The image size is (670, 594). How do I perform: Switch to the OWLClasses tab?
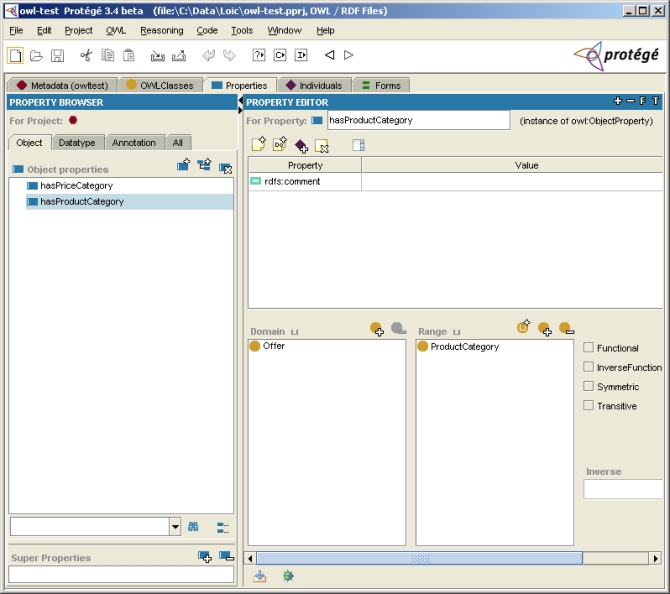[x=160, y=85]
